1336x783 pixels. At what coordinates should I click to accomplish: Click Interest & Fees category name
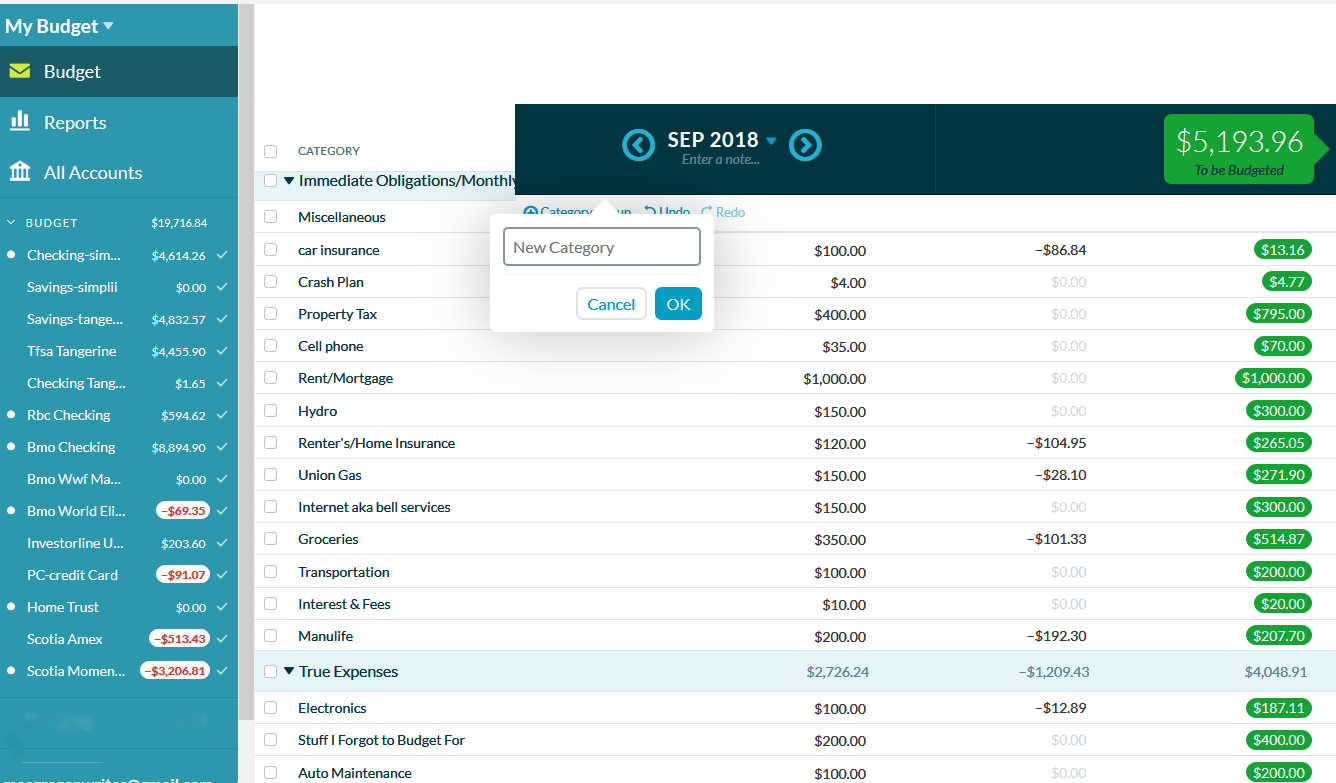point(344,604)
